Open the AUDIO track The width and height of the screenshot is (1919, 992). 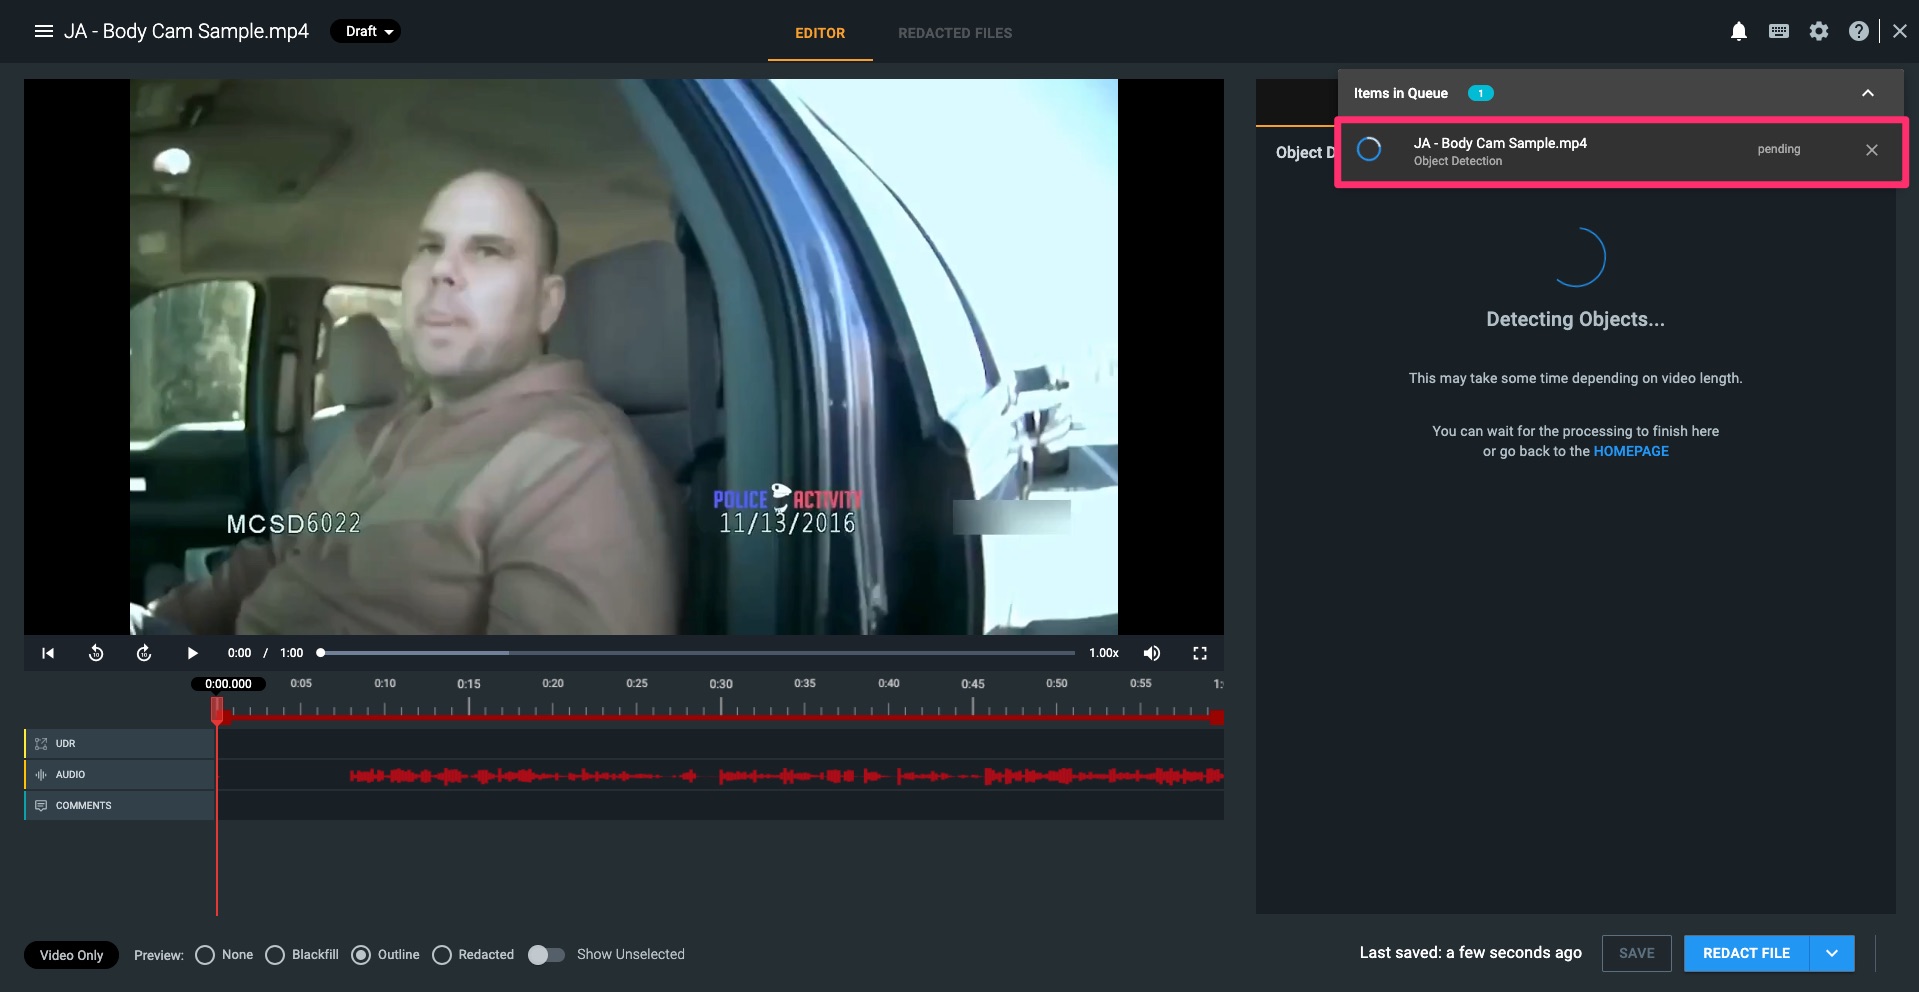pyautogui.click(x=40, y=774)
